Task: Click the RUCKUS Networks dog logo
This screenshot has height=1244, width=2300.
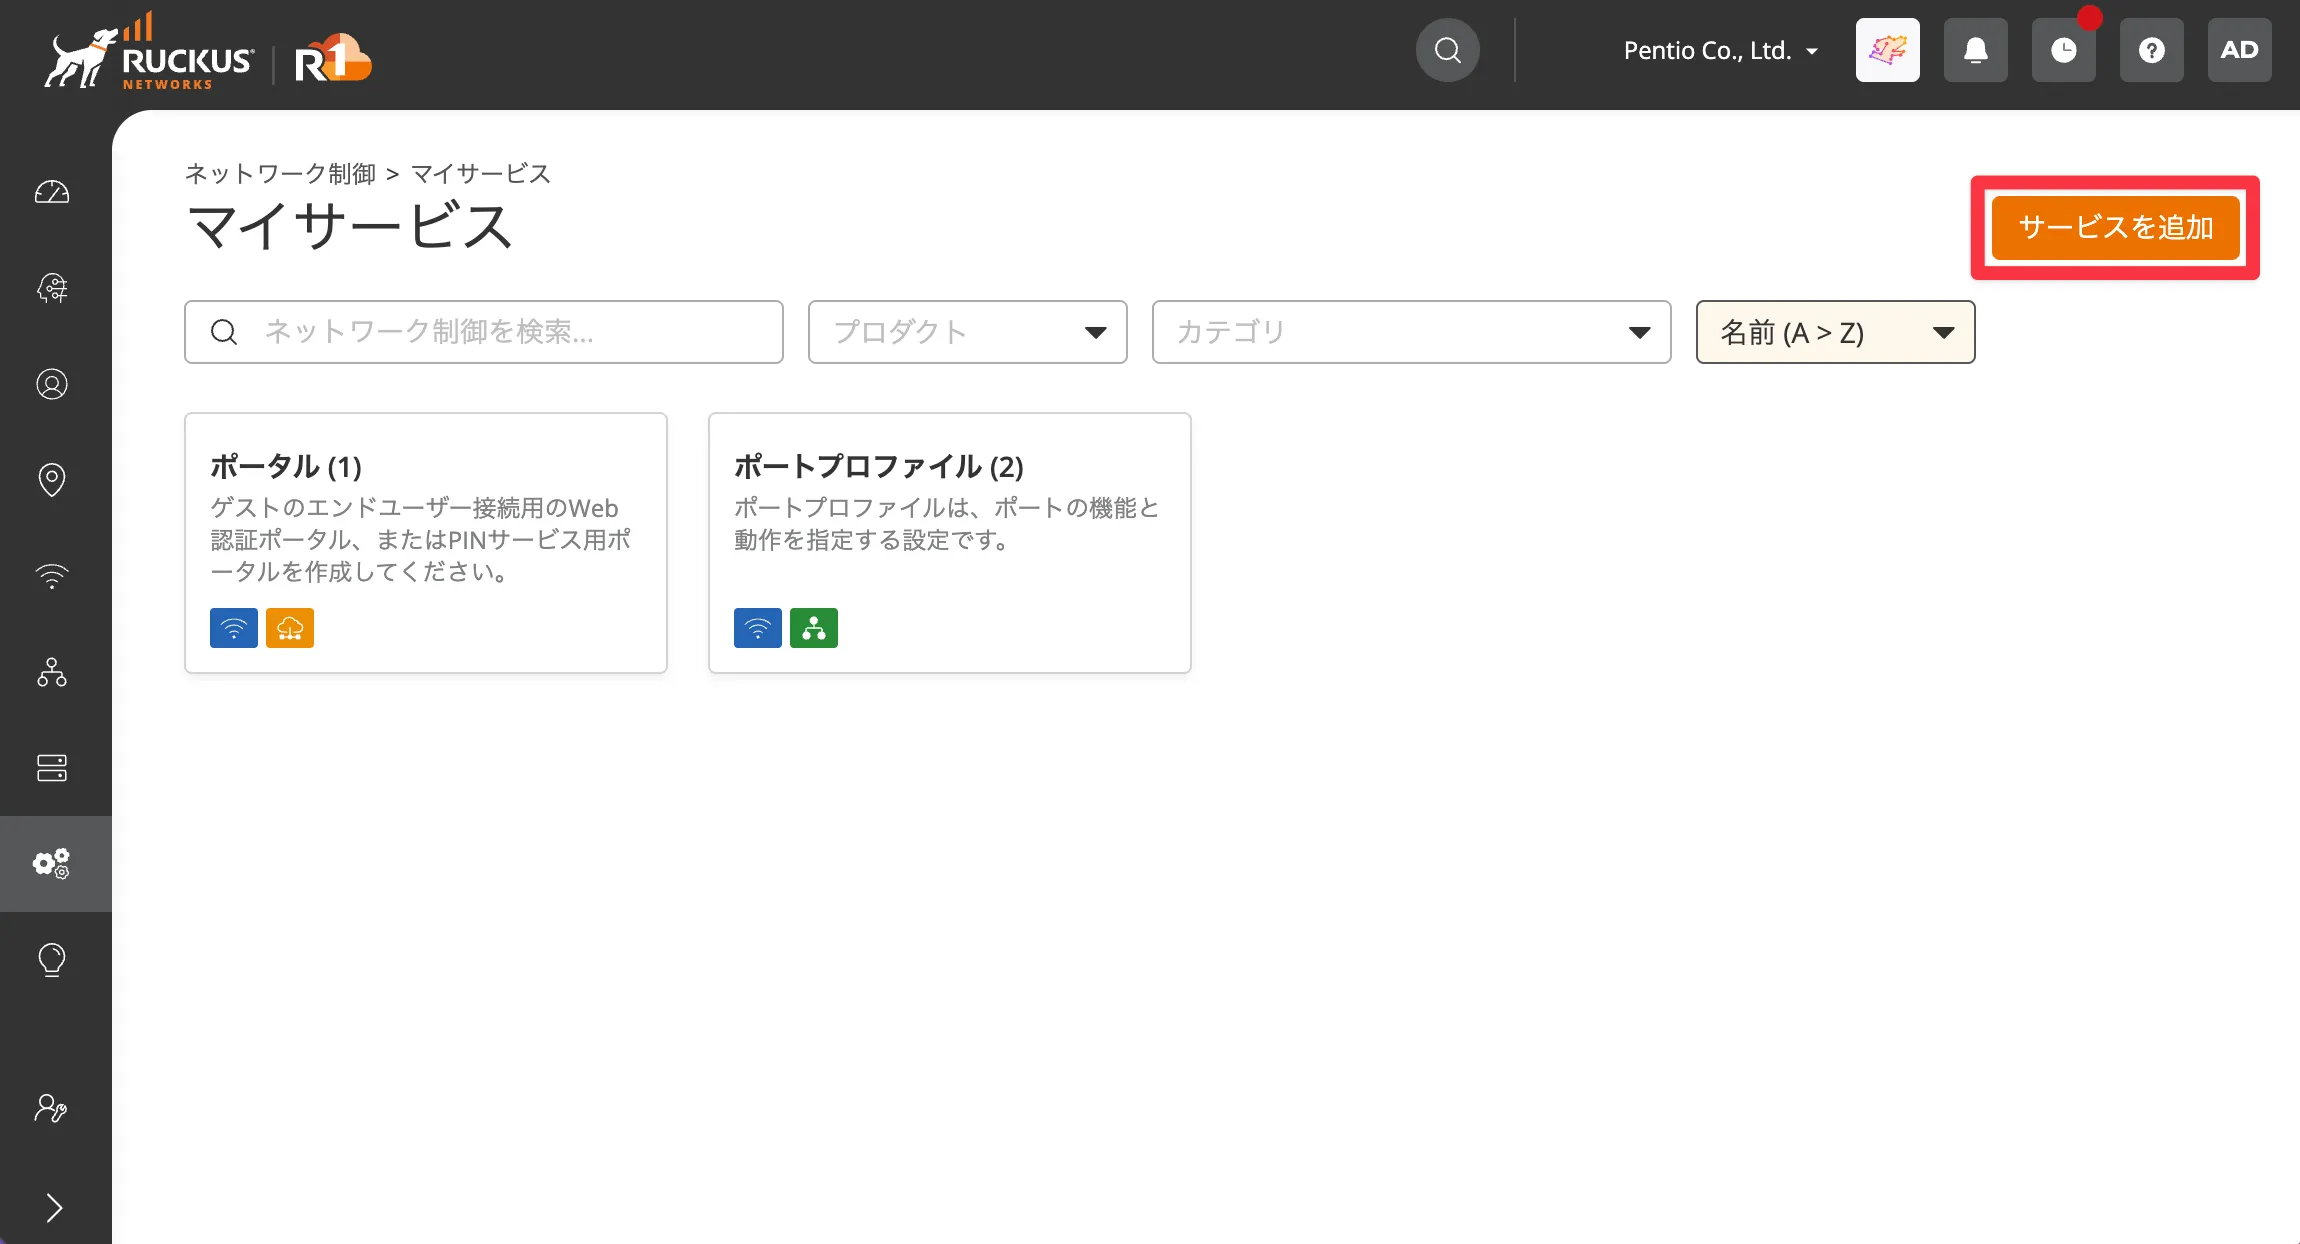Action: 148,52
